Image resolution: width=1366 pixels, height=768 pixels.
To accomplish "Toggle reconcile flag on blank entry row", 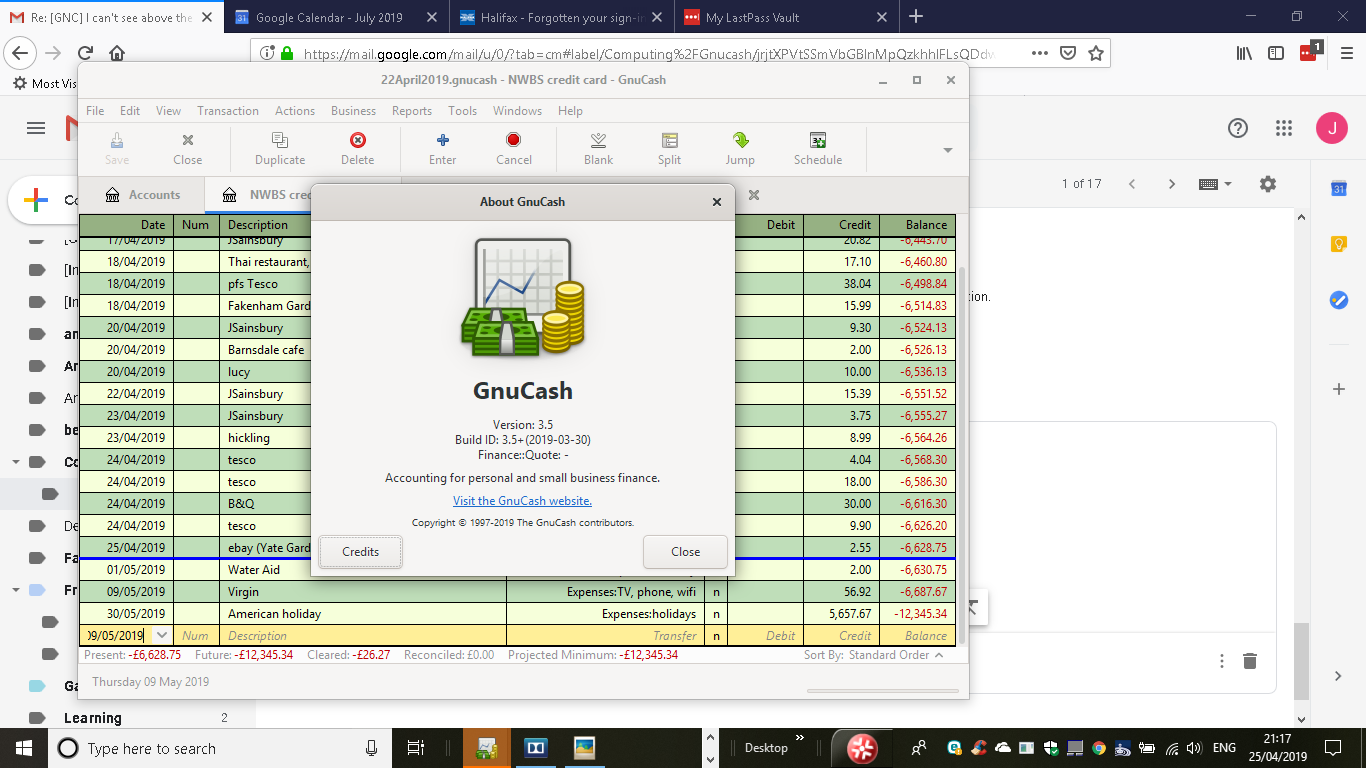I will pyautogui.click(x=716, y=636).
